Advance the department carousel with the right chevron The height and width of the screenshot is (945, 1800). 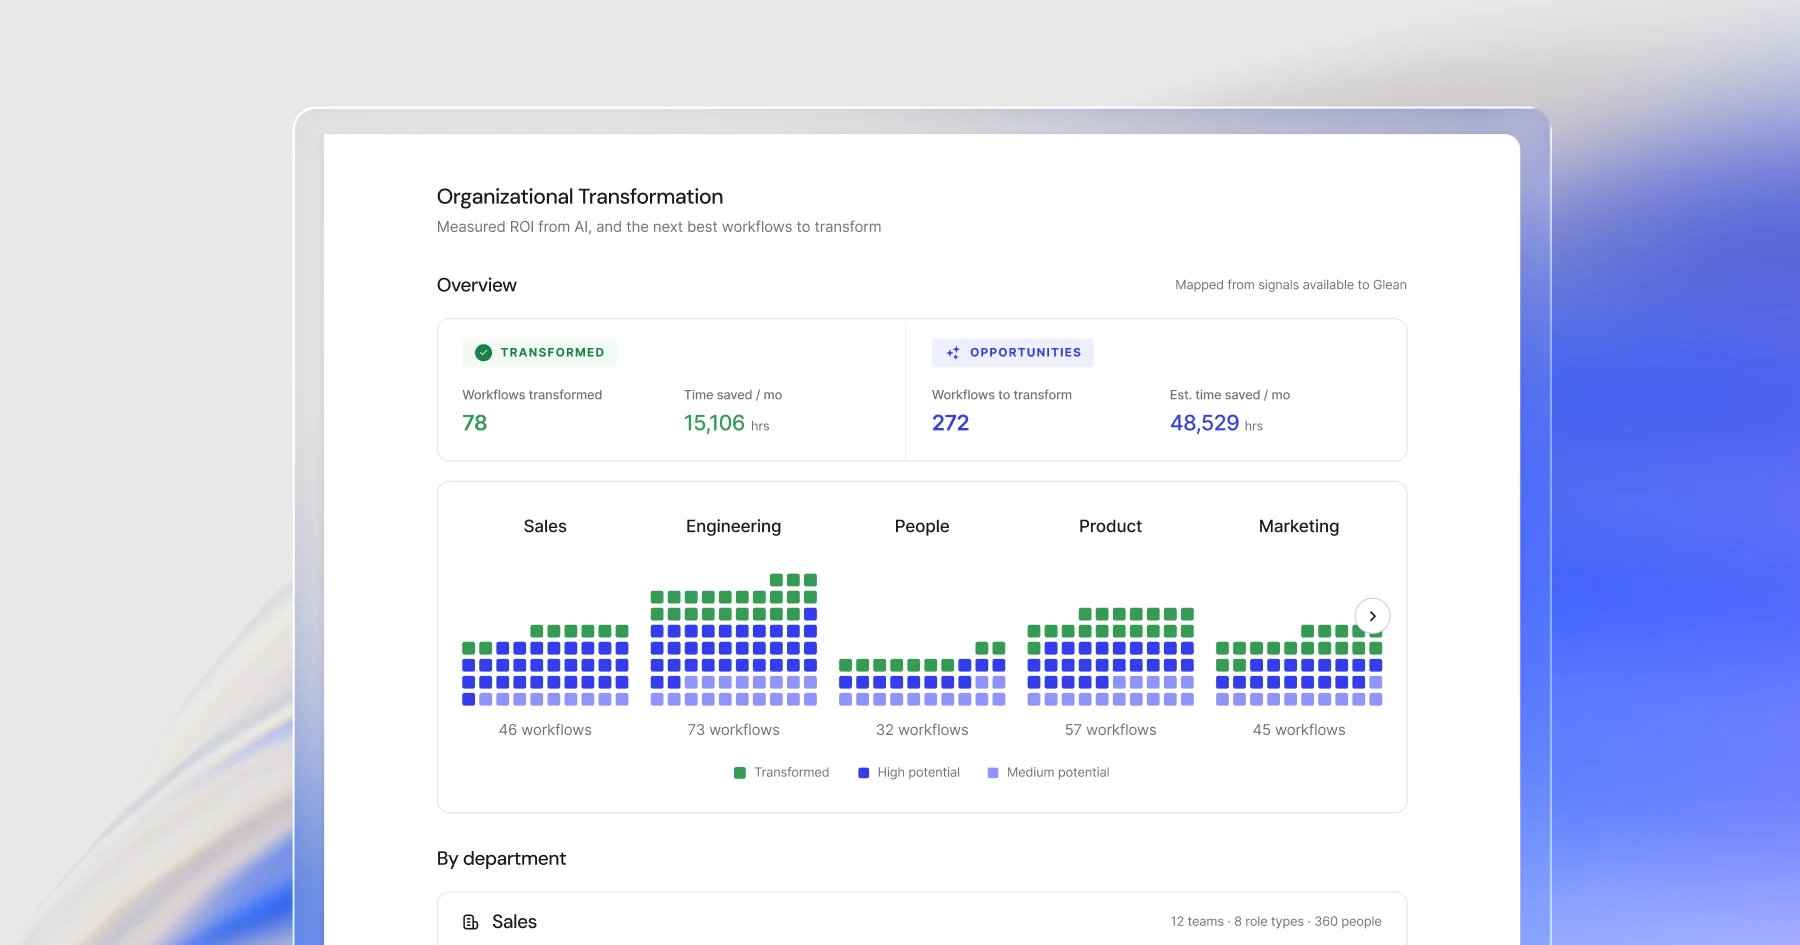[x=1372, y=616]
